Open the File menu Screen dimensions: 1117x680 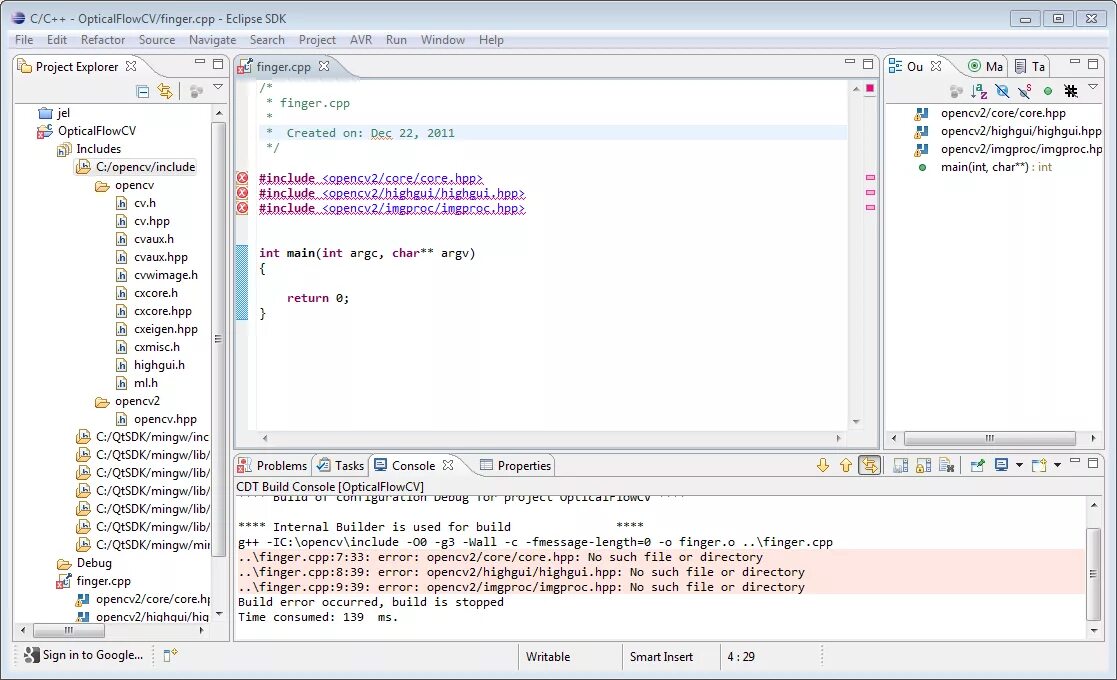[24, 40]
